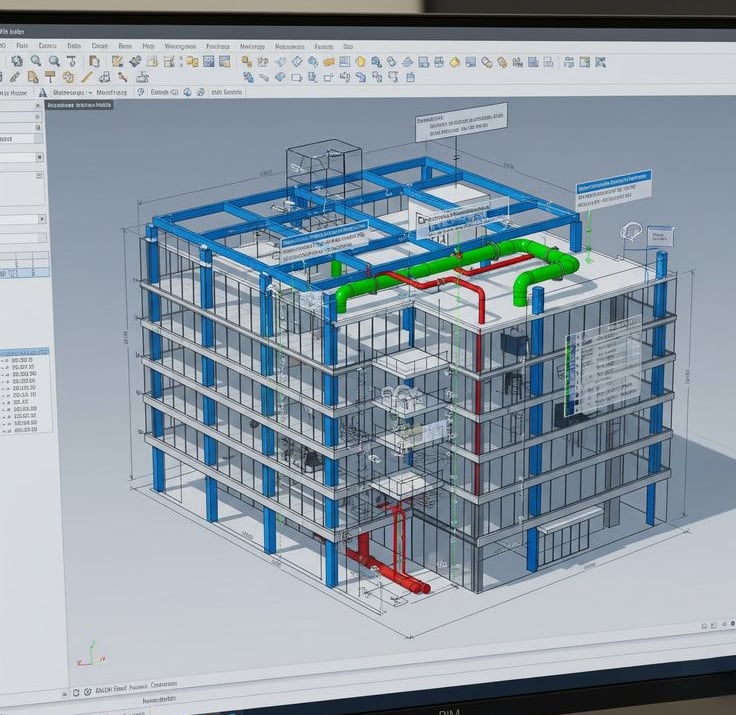Click the yellow diagonal line tool icon
736x715 pixels.
[86, 77]
